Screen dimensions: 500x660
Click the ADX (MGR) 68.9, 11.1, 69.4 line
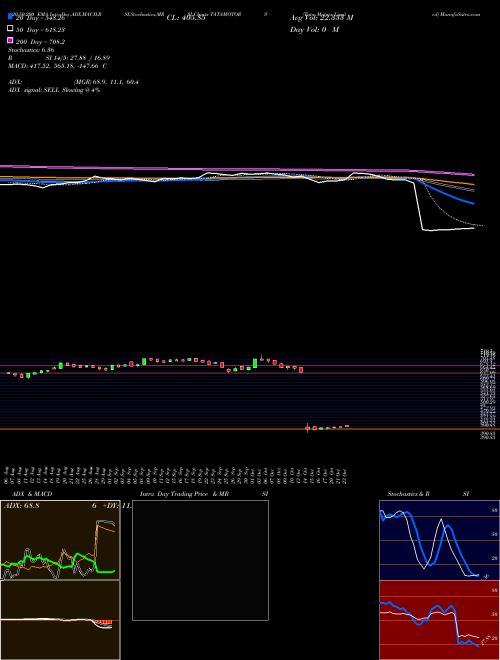click(73, 82)
